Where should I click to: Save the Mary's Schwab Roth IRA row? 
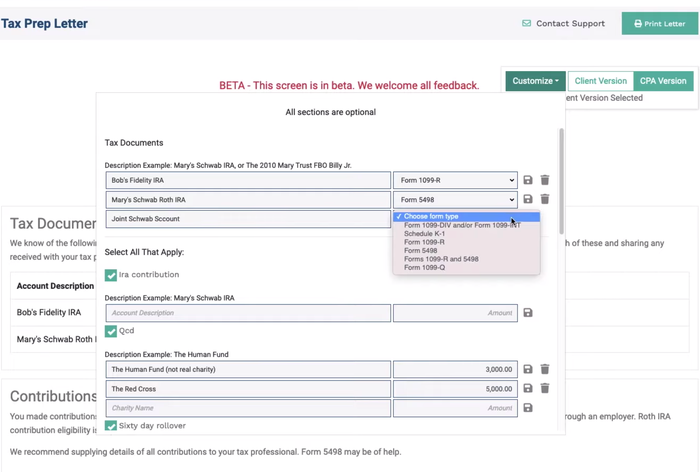pyautogui.click(x=528, y=199)
